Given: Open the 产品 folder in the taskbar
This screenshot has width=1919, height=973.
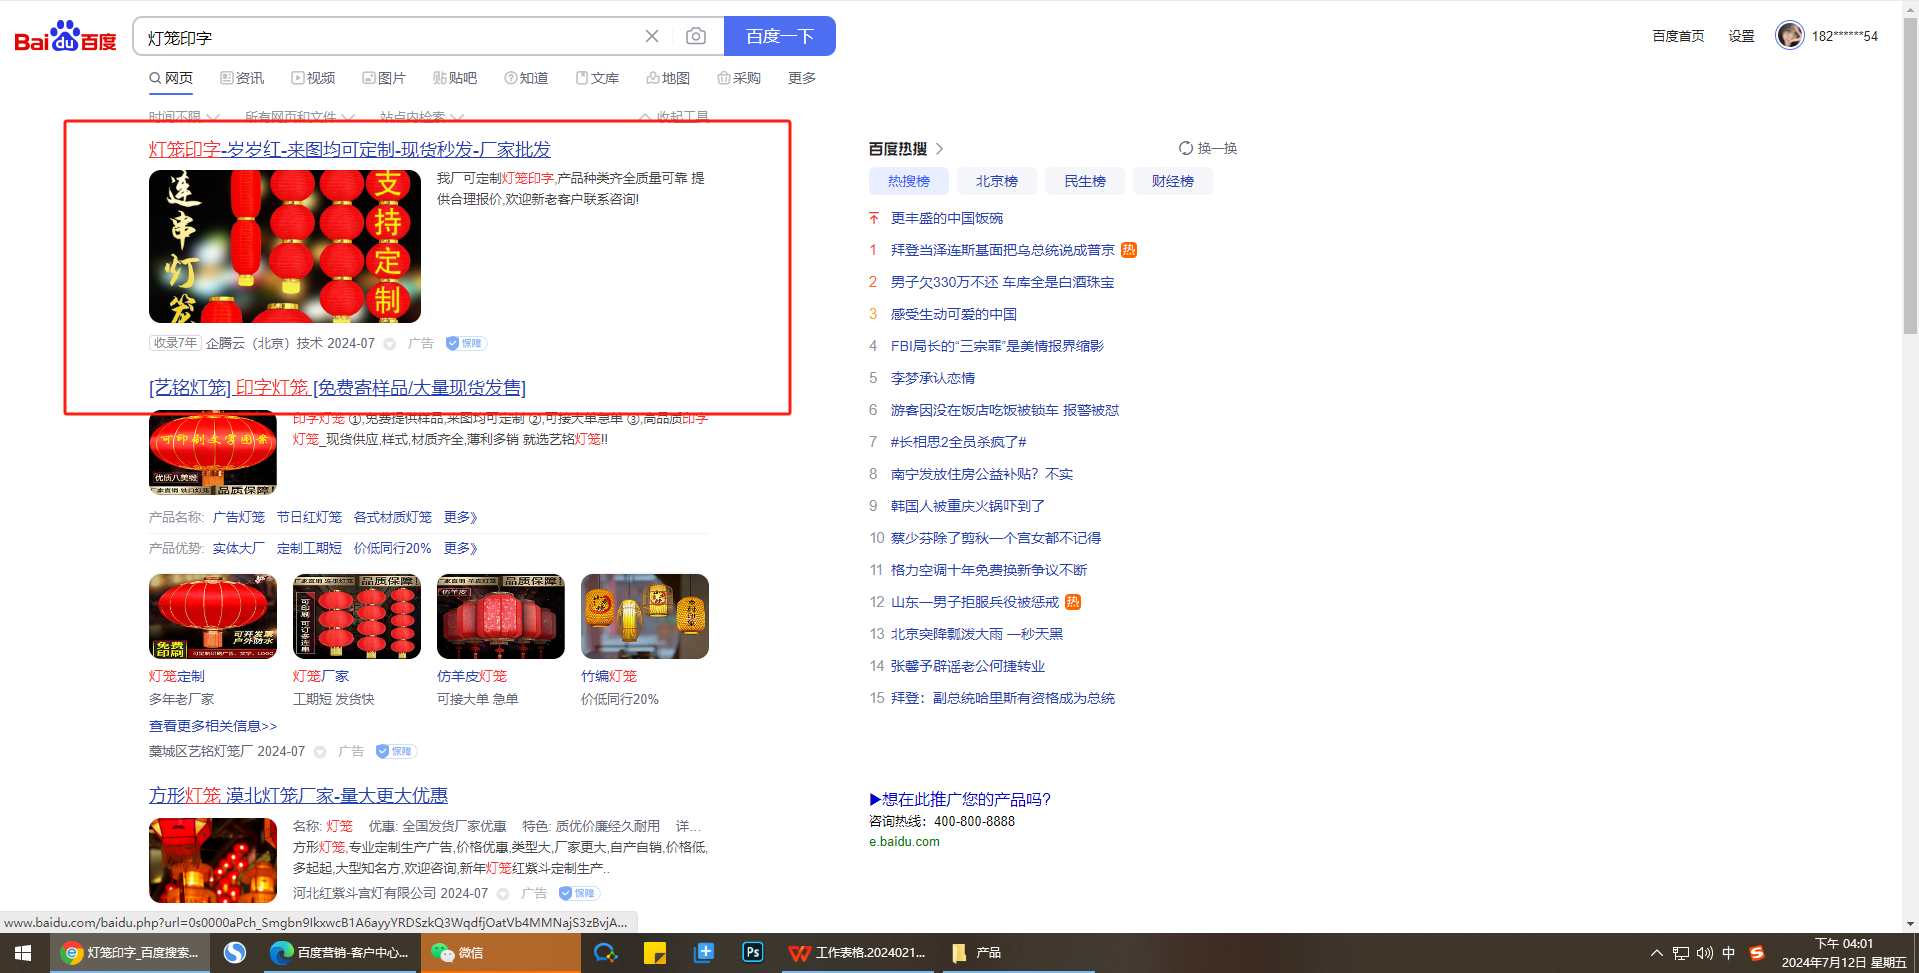Looking at the screenshot, I should [x=1017, y=953].
